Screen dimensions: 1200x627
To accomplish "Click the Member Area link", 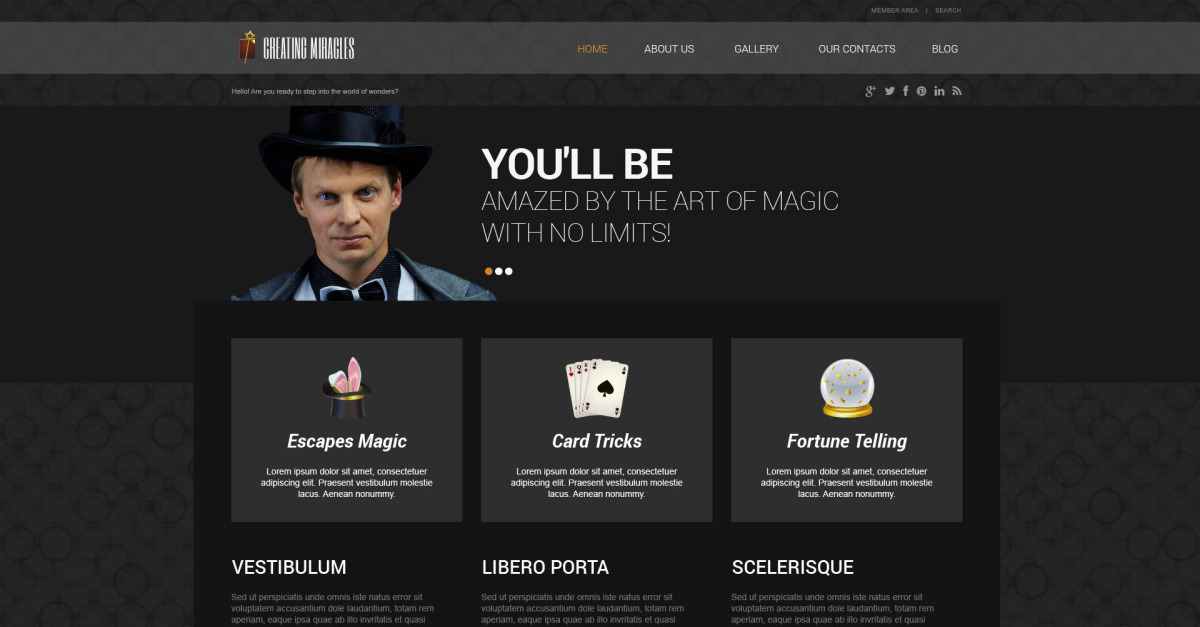I will [x=894, y=10].
